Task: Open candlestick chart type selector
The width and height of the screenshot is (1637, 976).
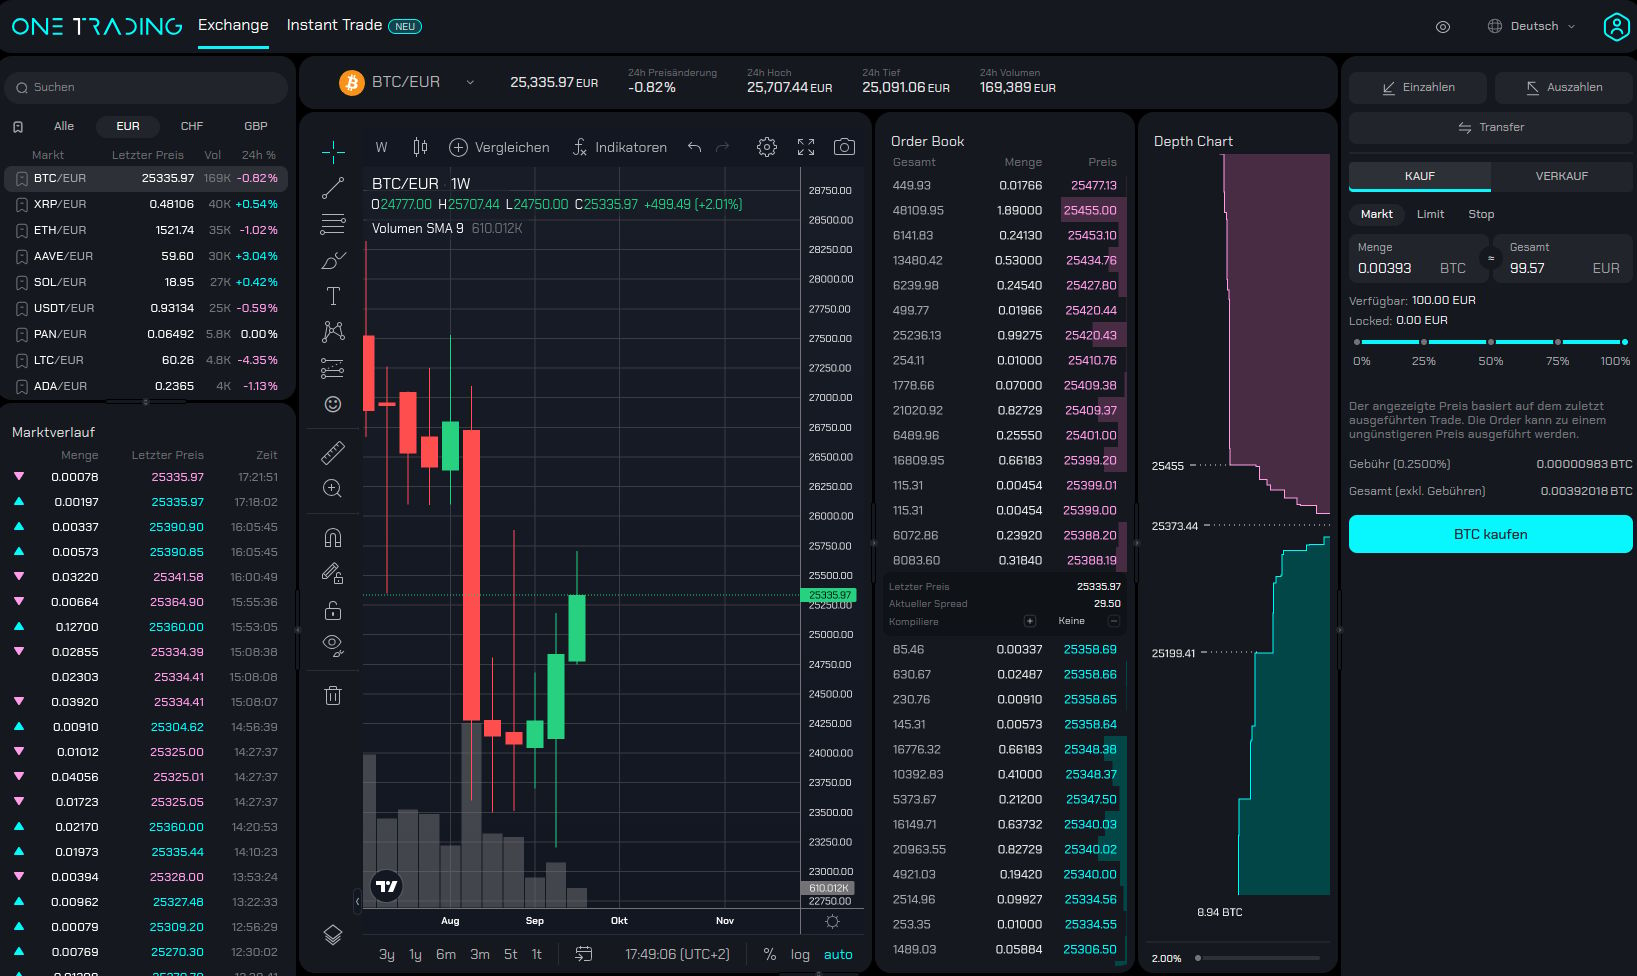Action: pyautogui.click(x=420, y=147)
